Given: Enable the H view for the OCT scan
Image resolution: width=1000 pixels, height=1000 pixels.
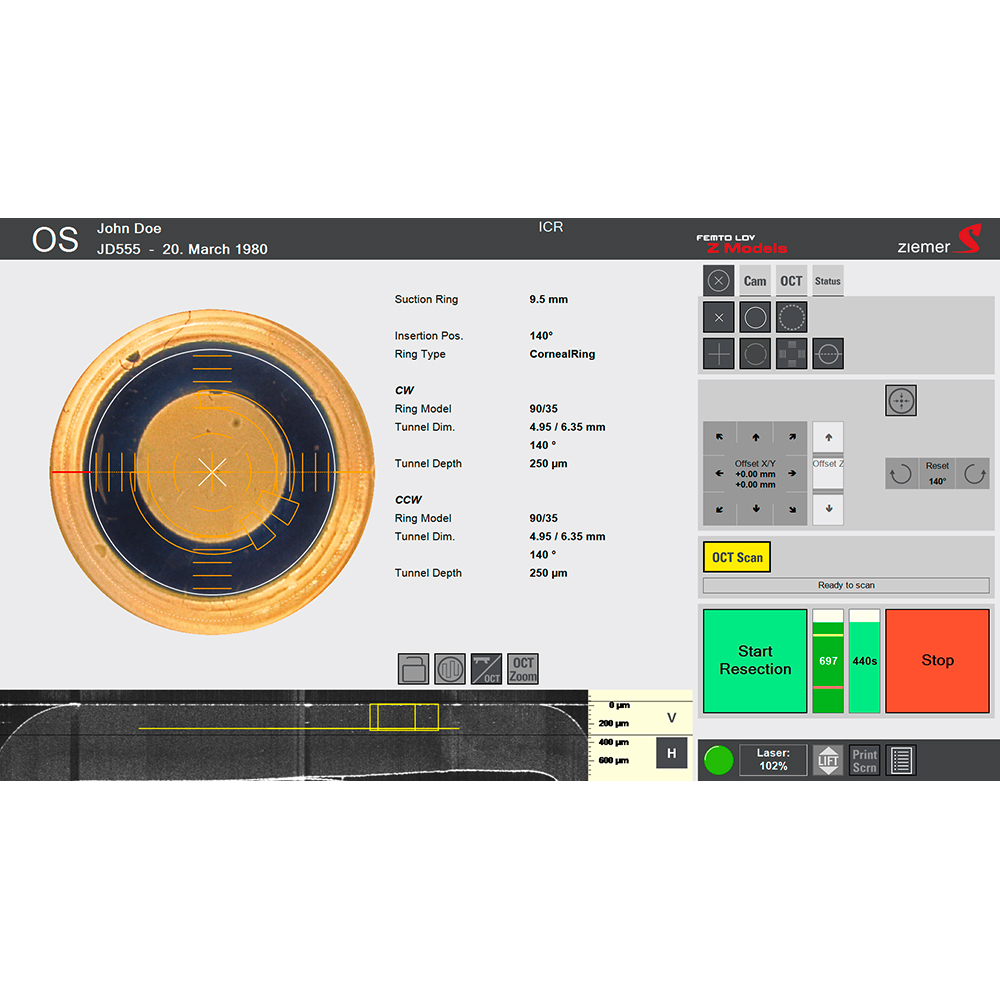Looking at the screenshot, I should [x=671, y=753].
